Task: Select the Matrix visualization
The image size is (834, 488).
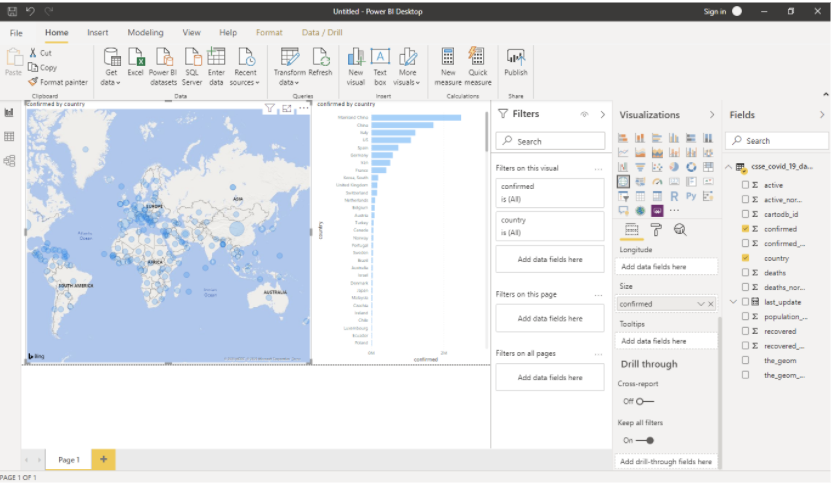Action: pyautogui.click(x=657, y=196)
